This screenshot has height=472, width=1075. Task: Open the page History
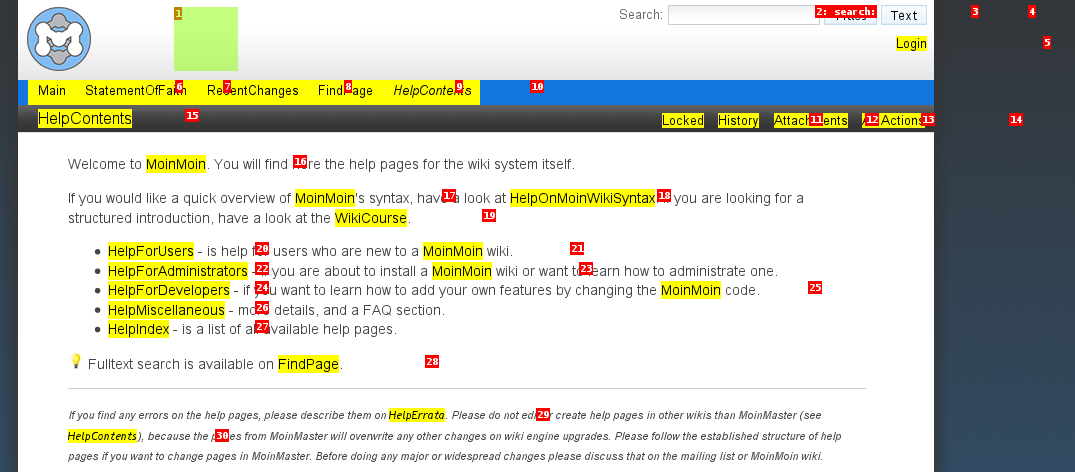[x=738, y=121]
